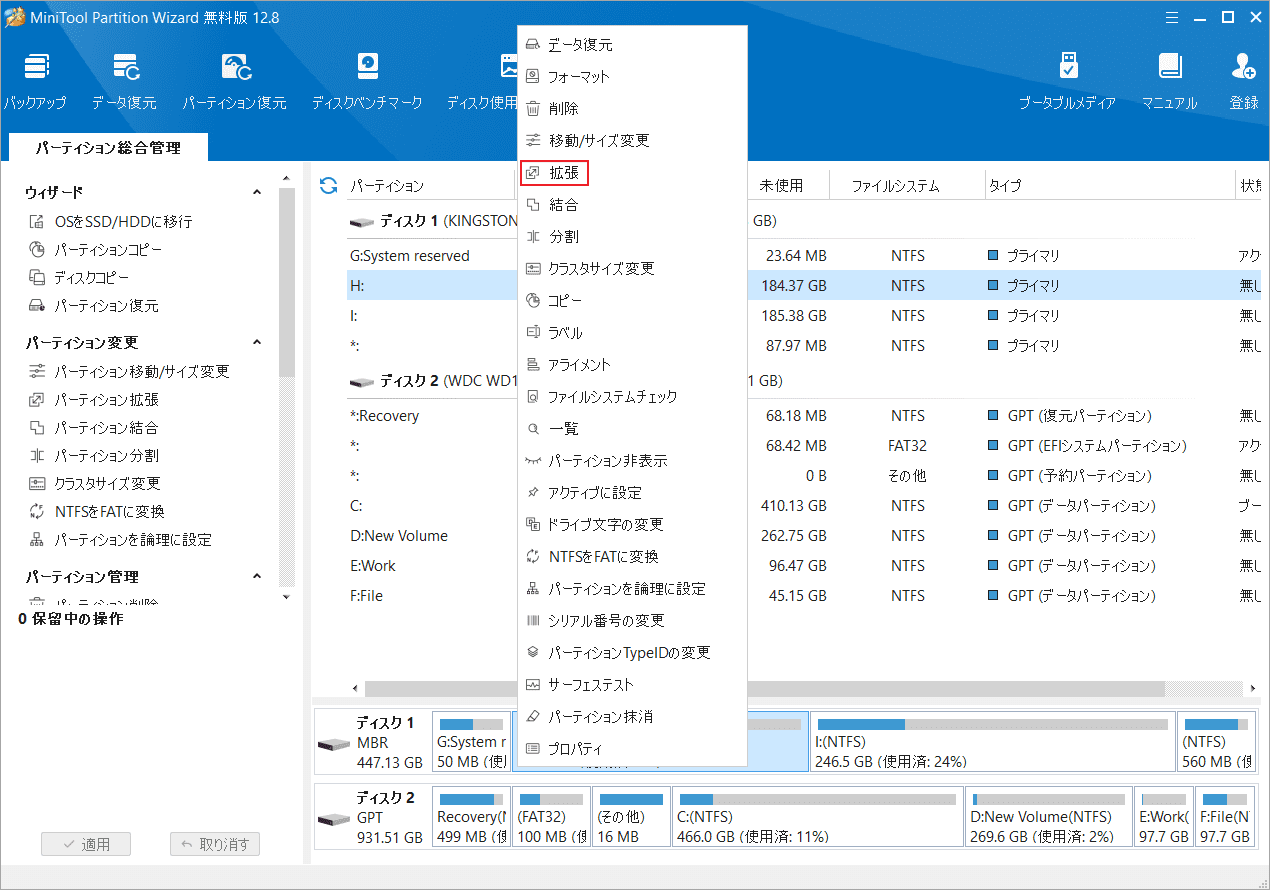Screen dimensions: 1270x890
Task: Click ディスク 2 GPT disk icon in map
Action: 333,820
